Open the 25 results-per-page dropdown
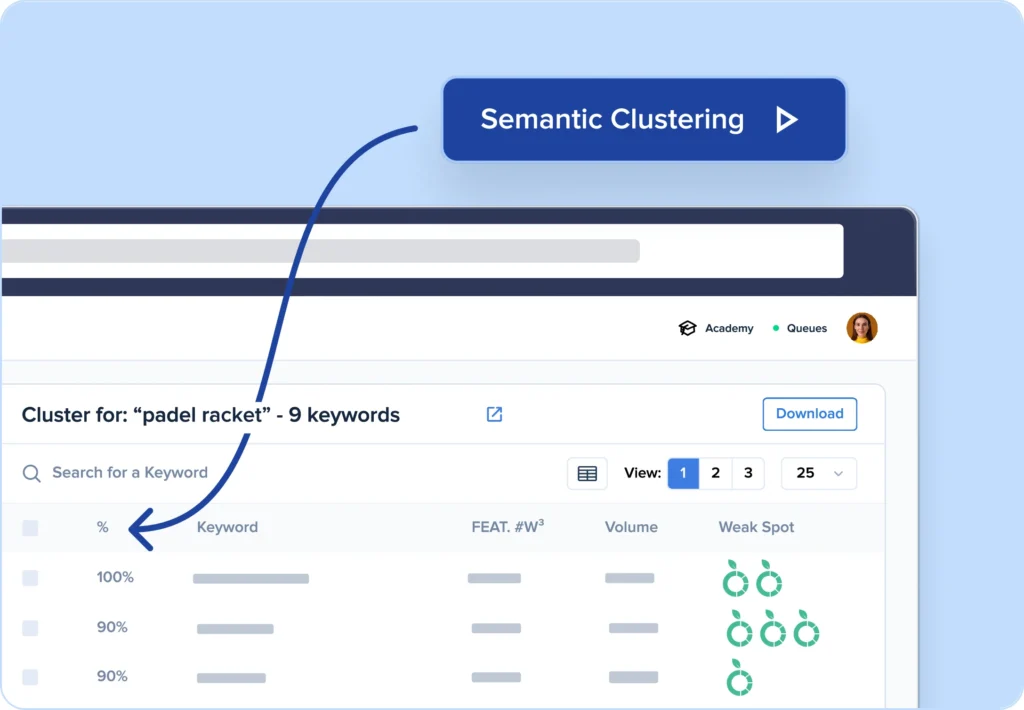This screenshot has width=1024, height=710. point(818,472)
